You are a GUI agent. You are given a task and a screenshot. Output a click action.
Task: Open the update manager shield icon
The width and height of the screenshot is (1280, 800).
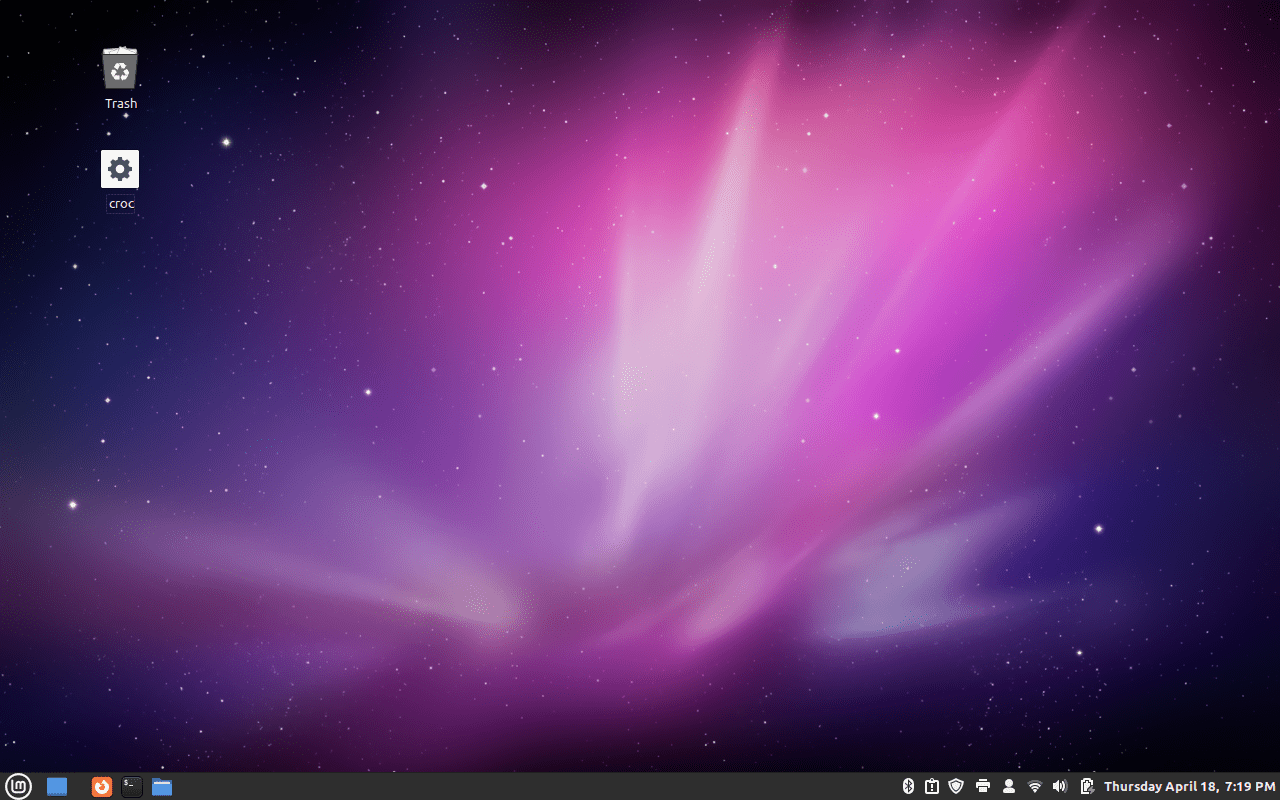(x=957, y=786)
